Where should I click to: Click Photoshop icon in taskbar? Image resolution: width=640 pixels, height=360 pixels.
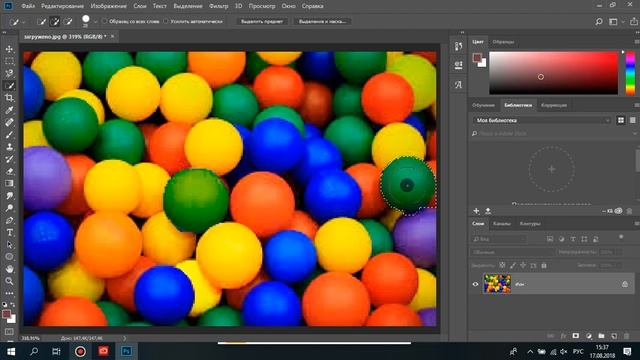[126, 351]
